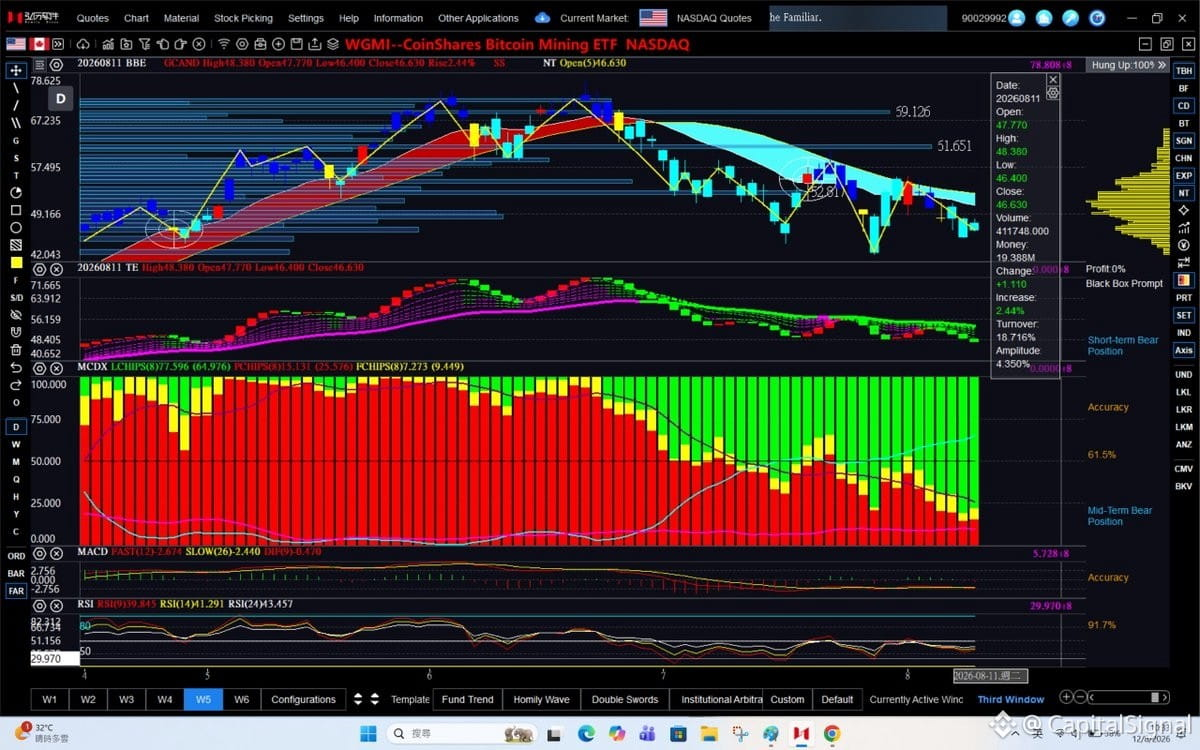This screenshot has height=750, width=1200.
Task: Adjust the bottom zoom slider bar
Action: tap(1129, 697)
